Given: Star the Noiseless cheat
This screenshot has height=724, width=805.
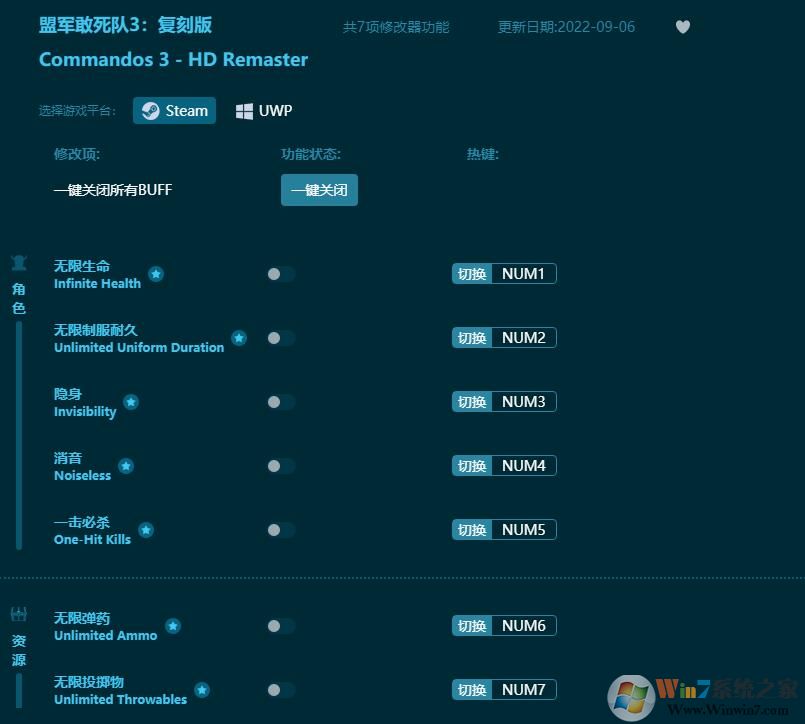Looking at the screenshot, I should pyautogui.click(x=126, y=464).
